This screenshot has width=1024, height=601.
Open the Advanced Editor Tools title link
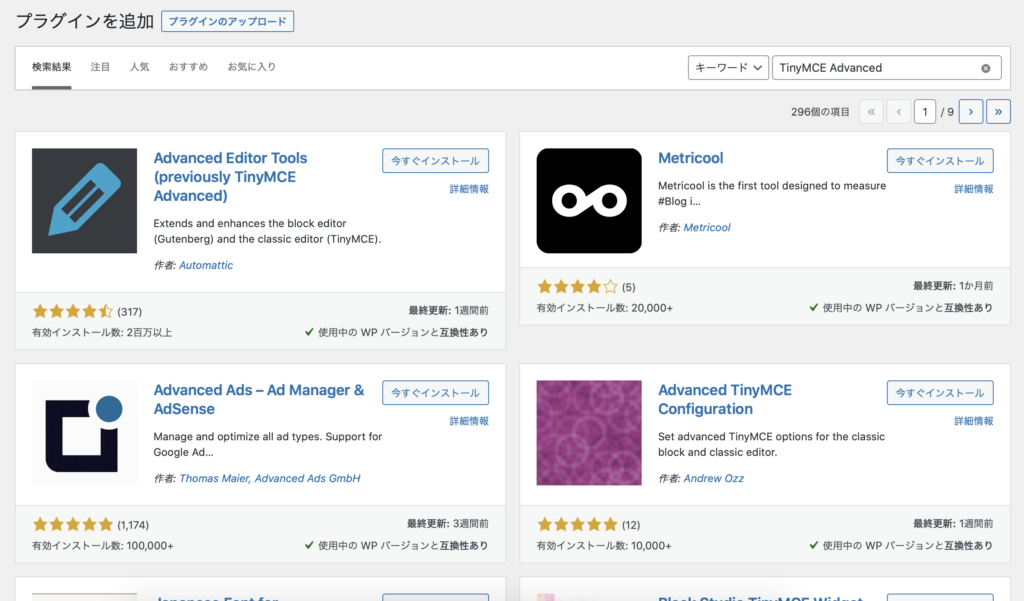click(230, 177)
